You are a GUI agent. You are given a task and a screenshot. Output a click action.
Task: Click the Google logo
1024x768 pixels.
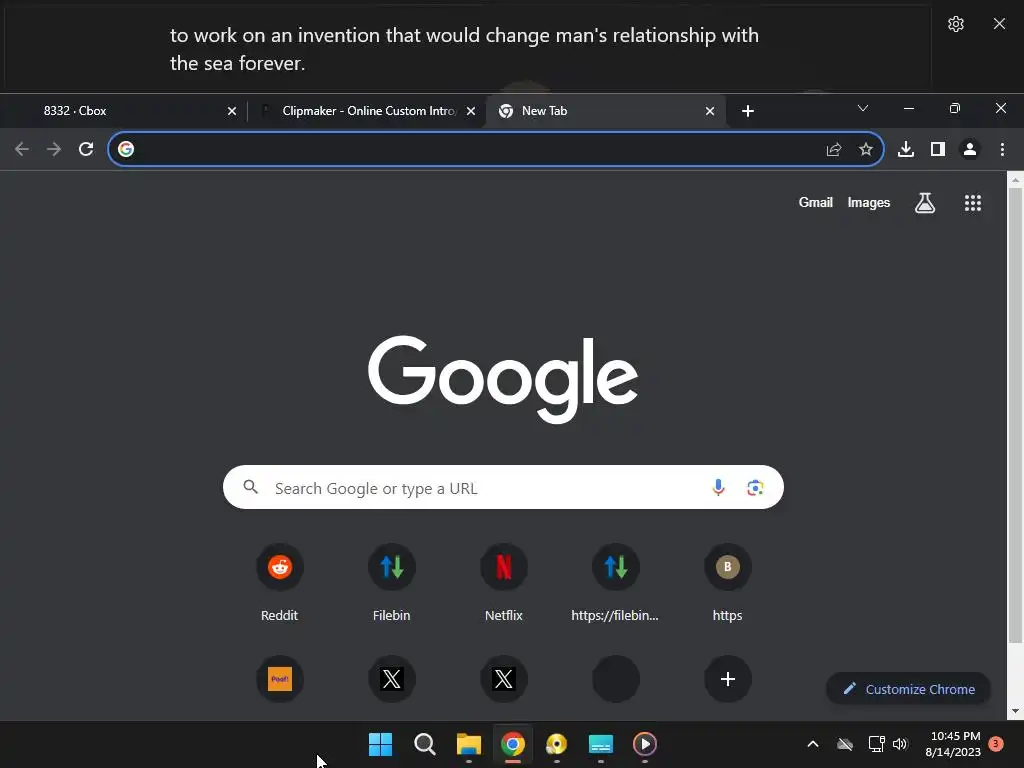point(503,379)
